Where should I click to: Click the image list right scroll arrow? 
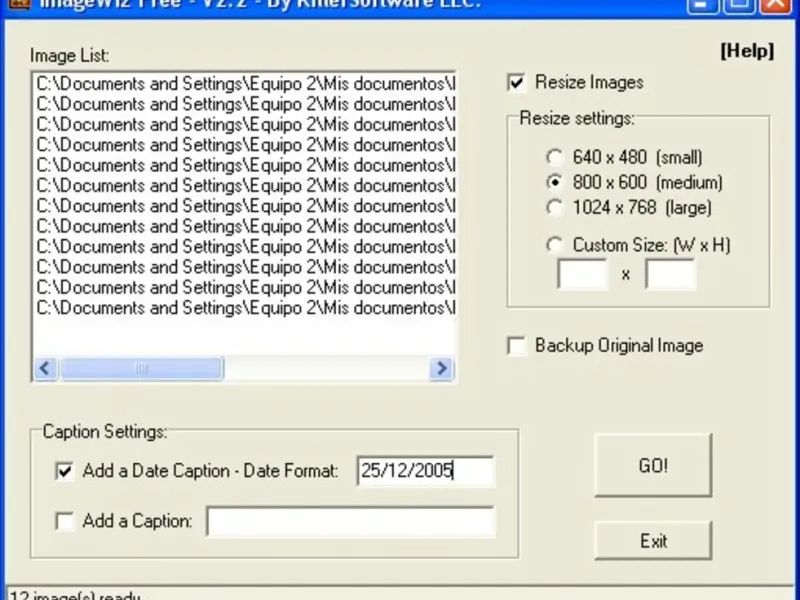click(441, 368)
